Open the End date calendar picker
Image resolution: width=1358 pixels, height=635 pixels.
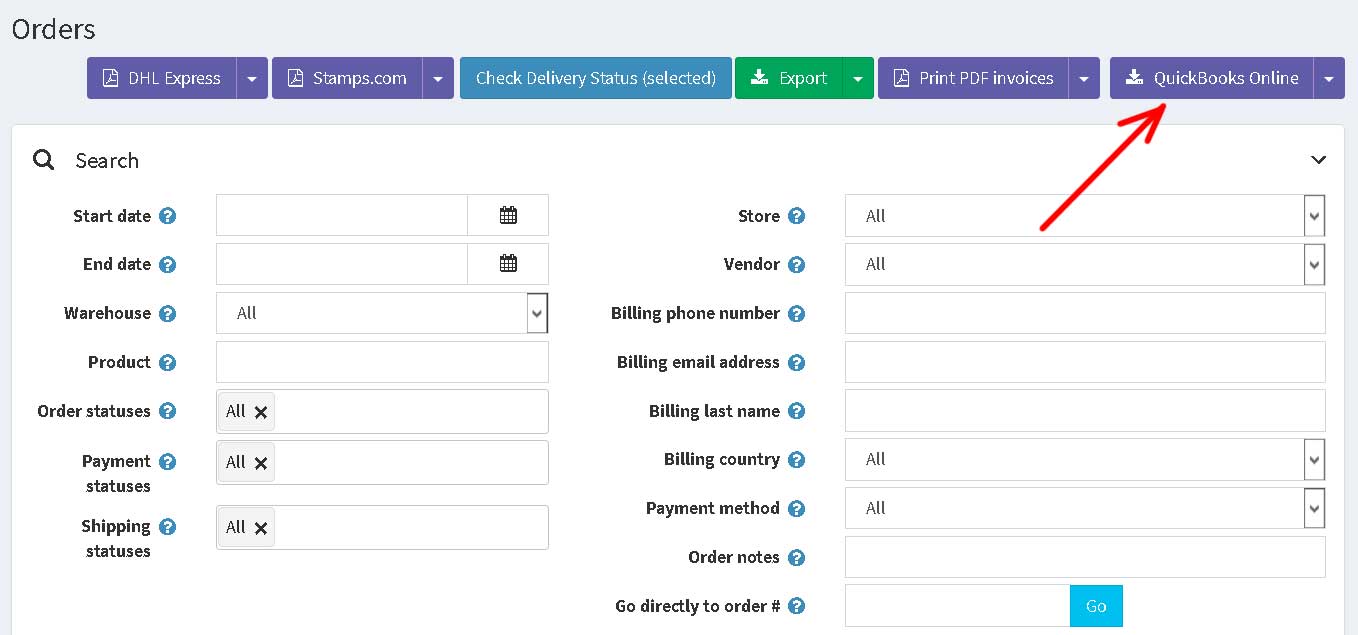(508, 264)
